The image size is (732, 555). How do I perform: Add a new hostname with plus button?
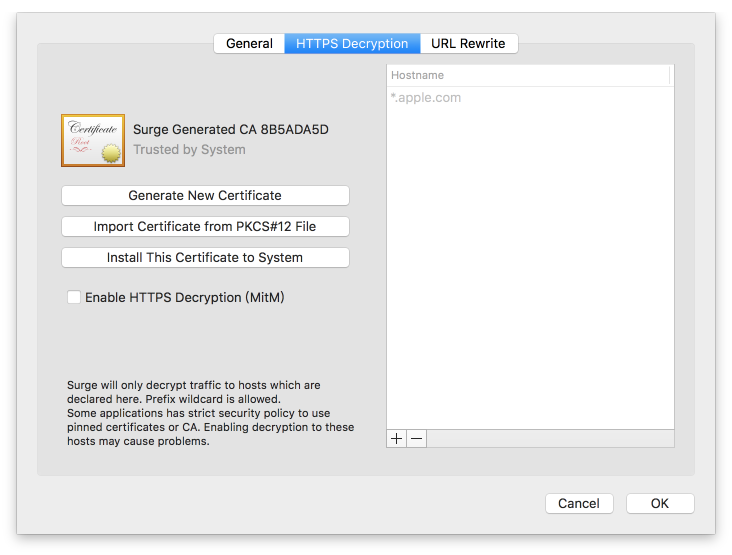397,438
